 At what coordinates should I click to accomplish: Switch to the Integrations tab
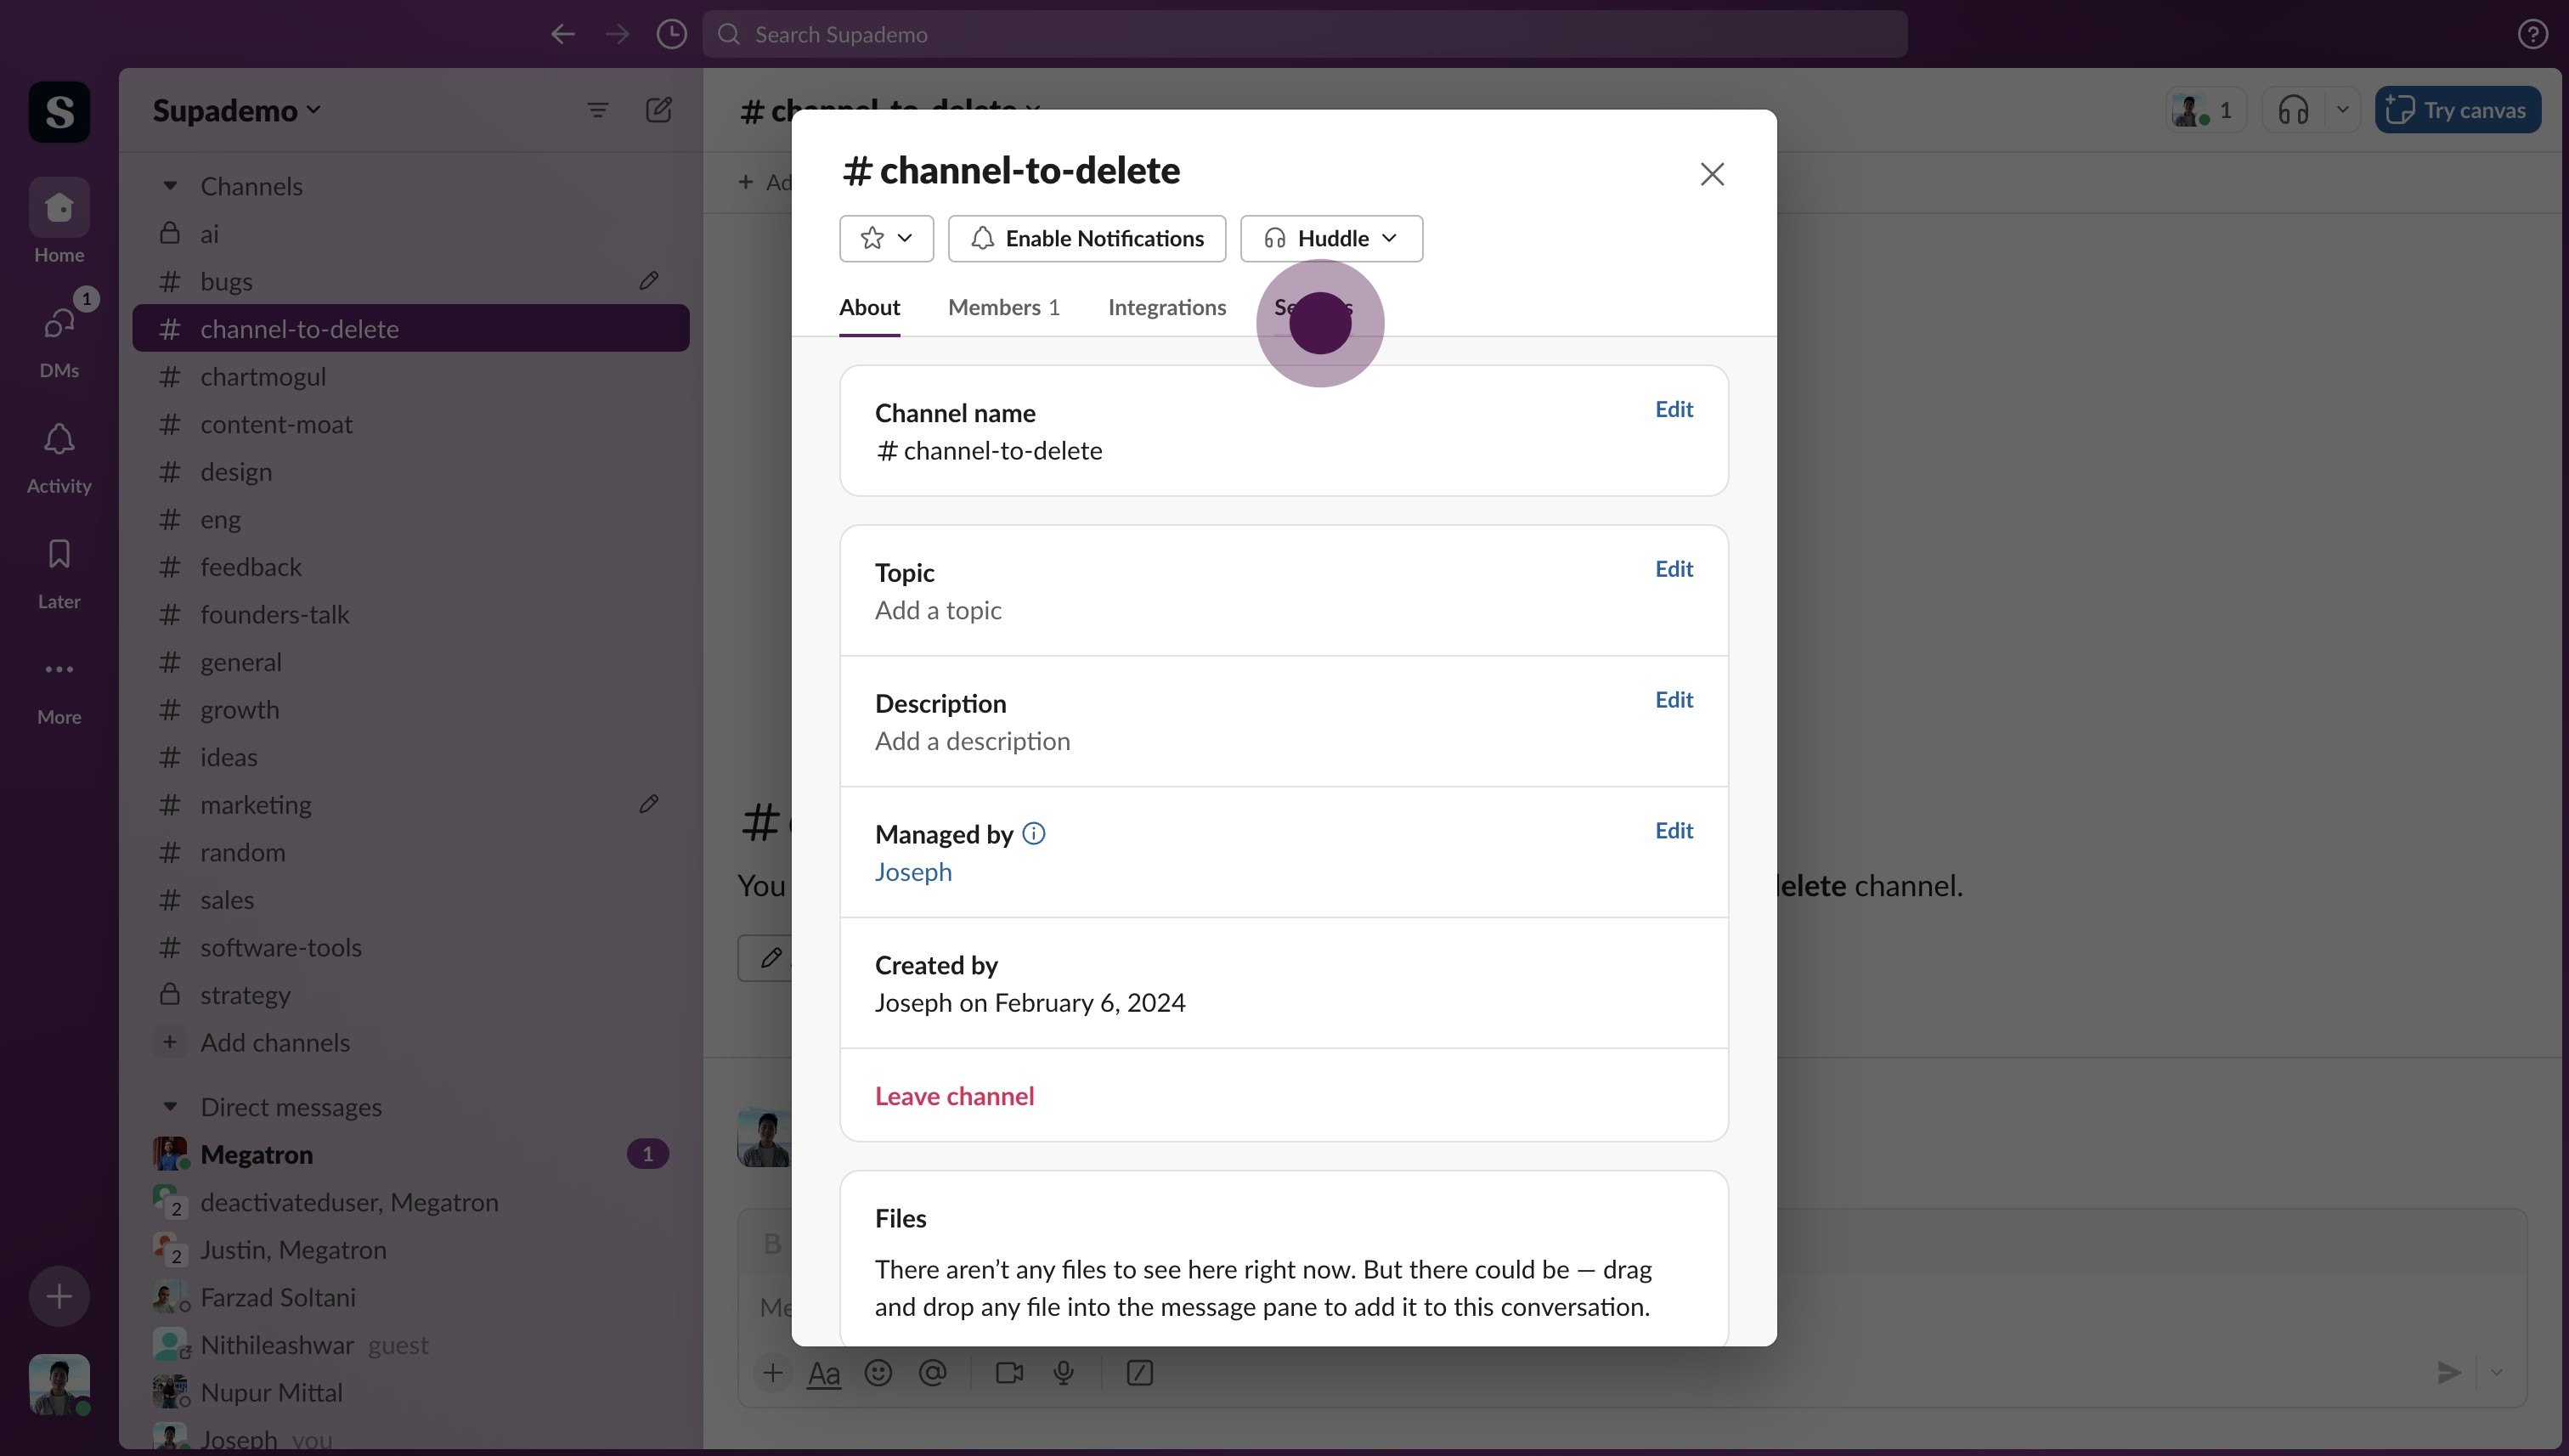coord(1167,307)
